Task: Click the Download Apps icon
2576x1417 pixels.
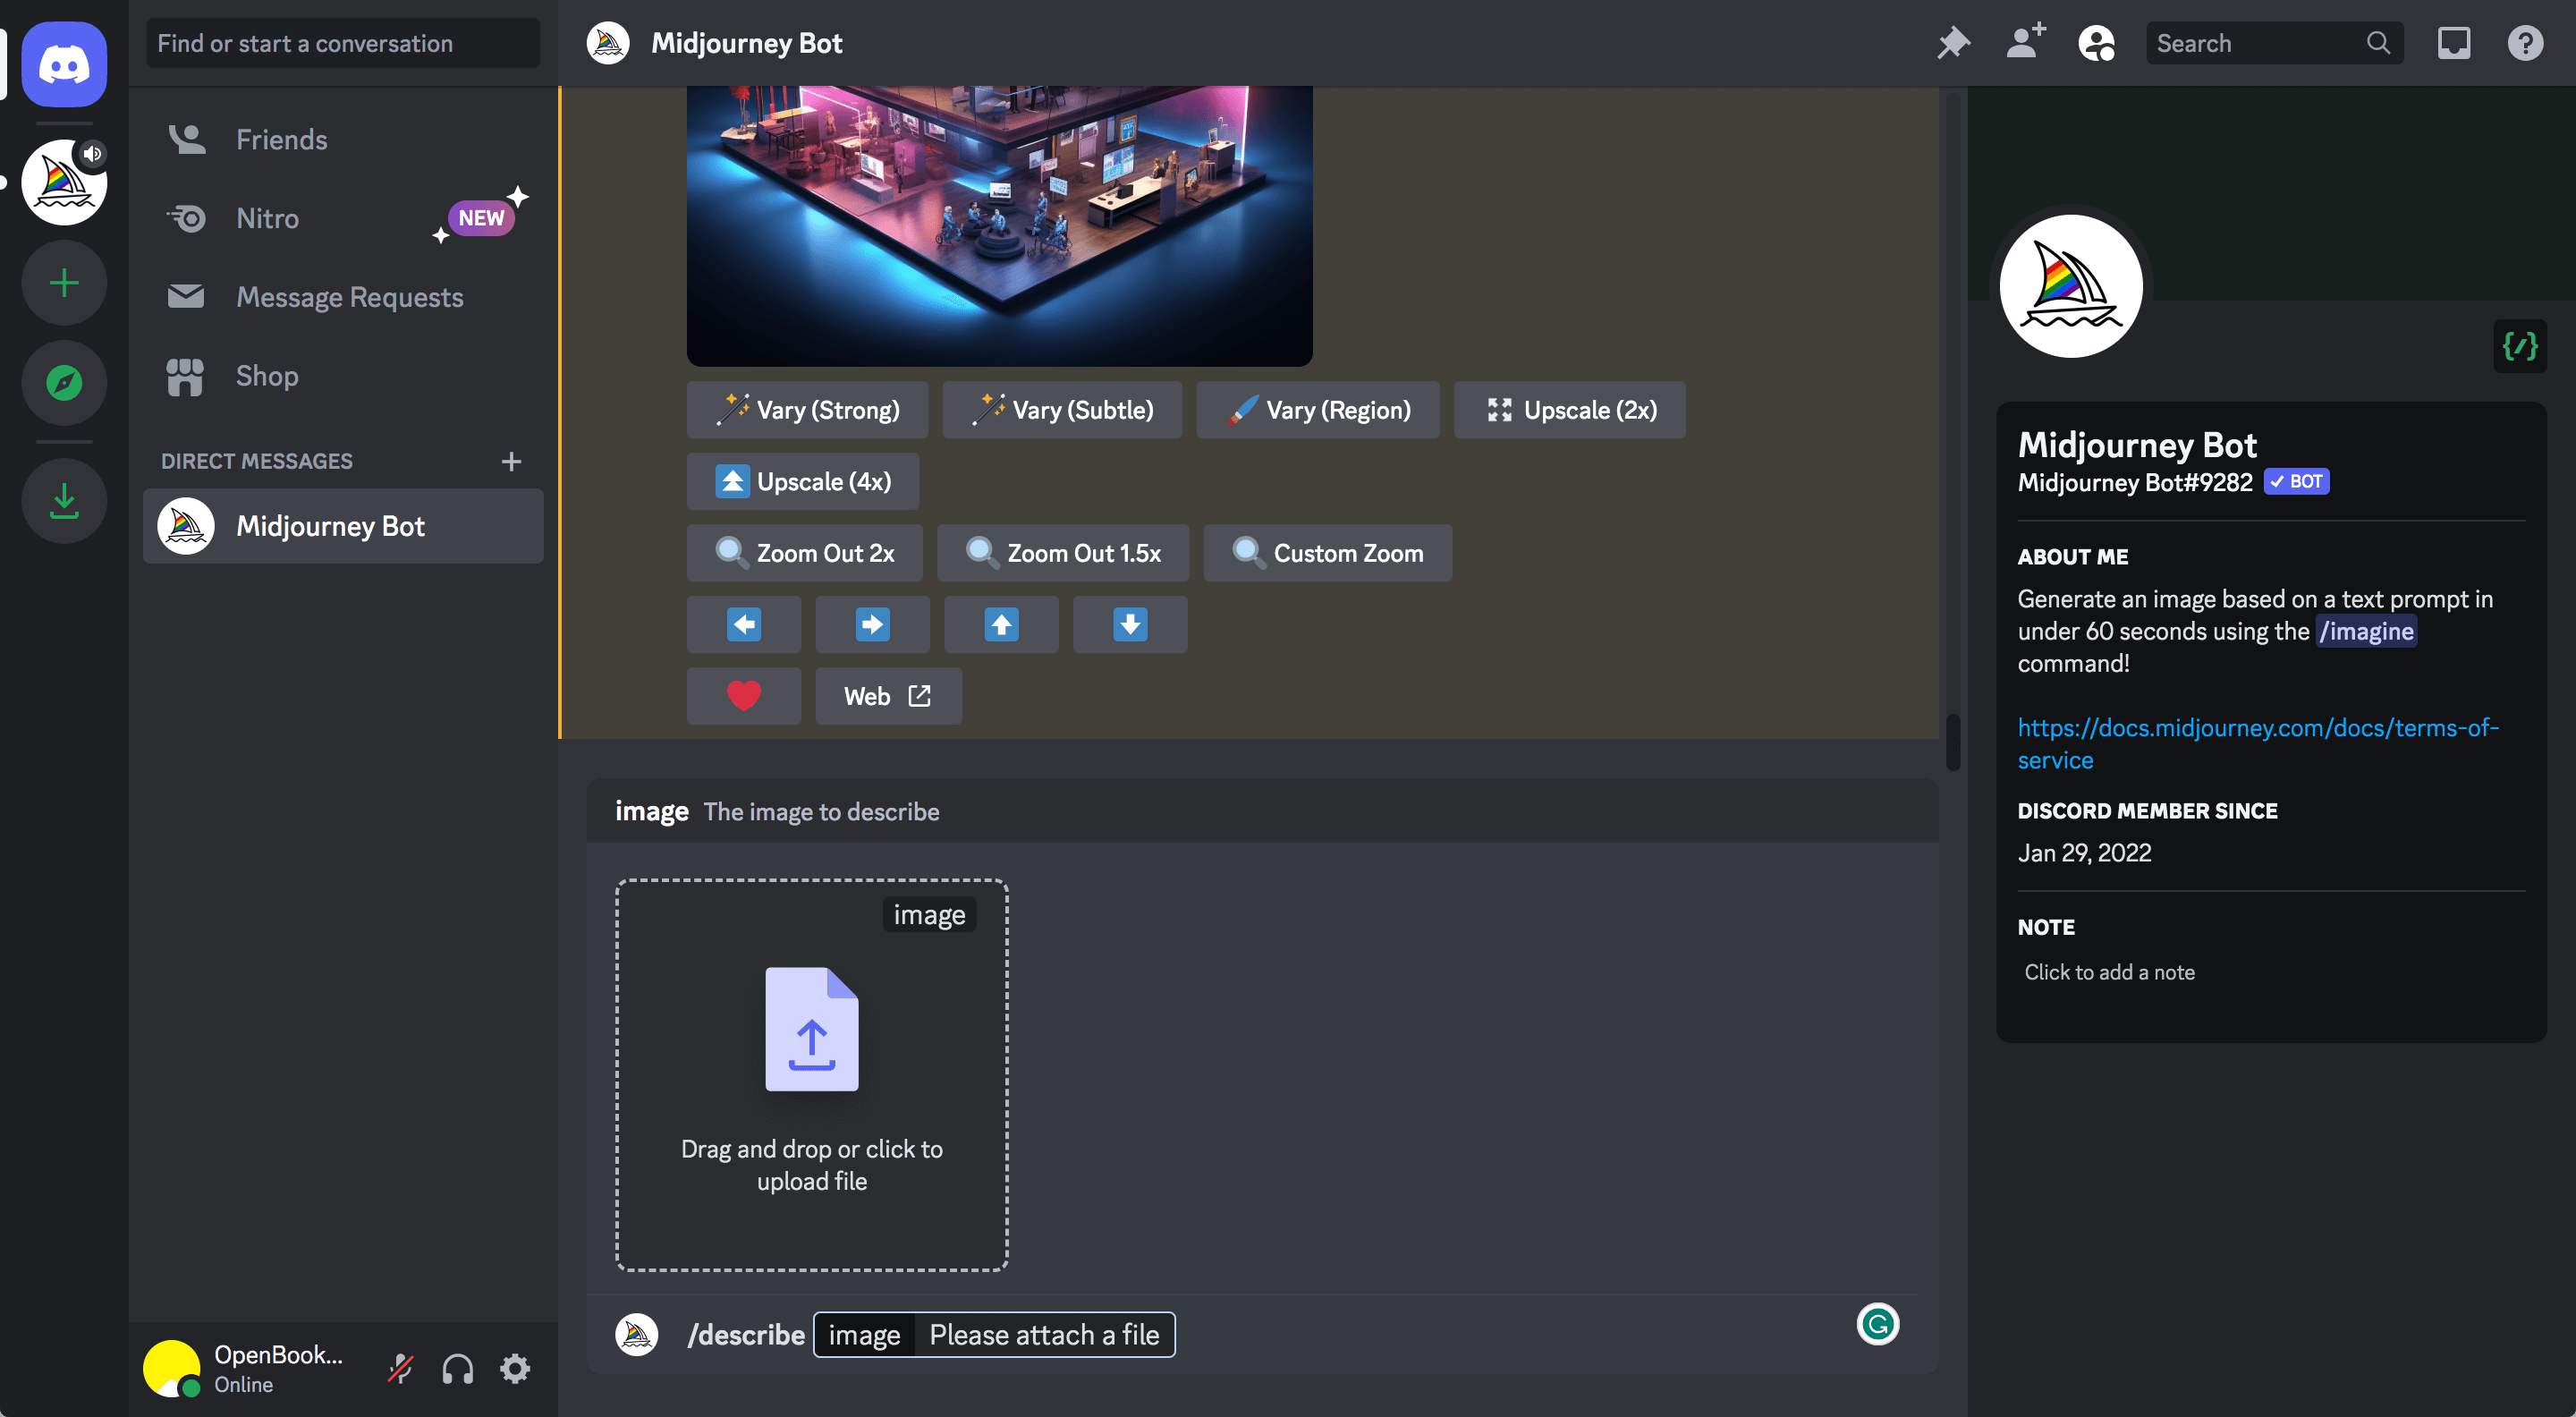Action: [x=64, y=501]
